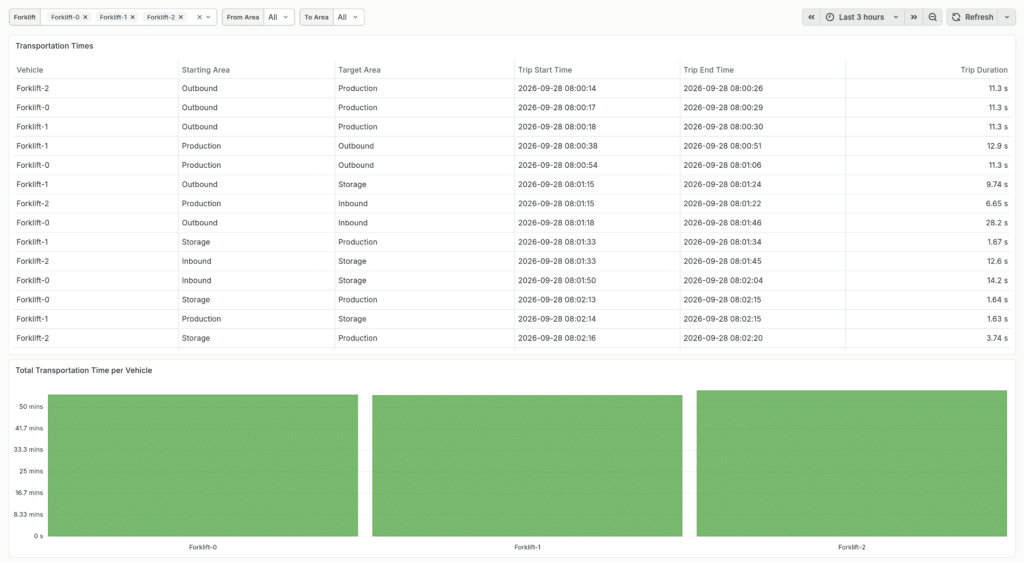Image resolution: width=1024 pixels, height=563 pixels.
Task: Click trip start time 2026-09-28 08:00:17
Action: pyautogui.click(x=557, y=107)
